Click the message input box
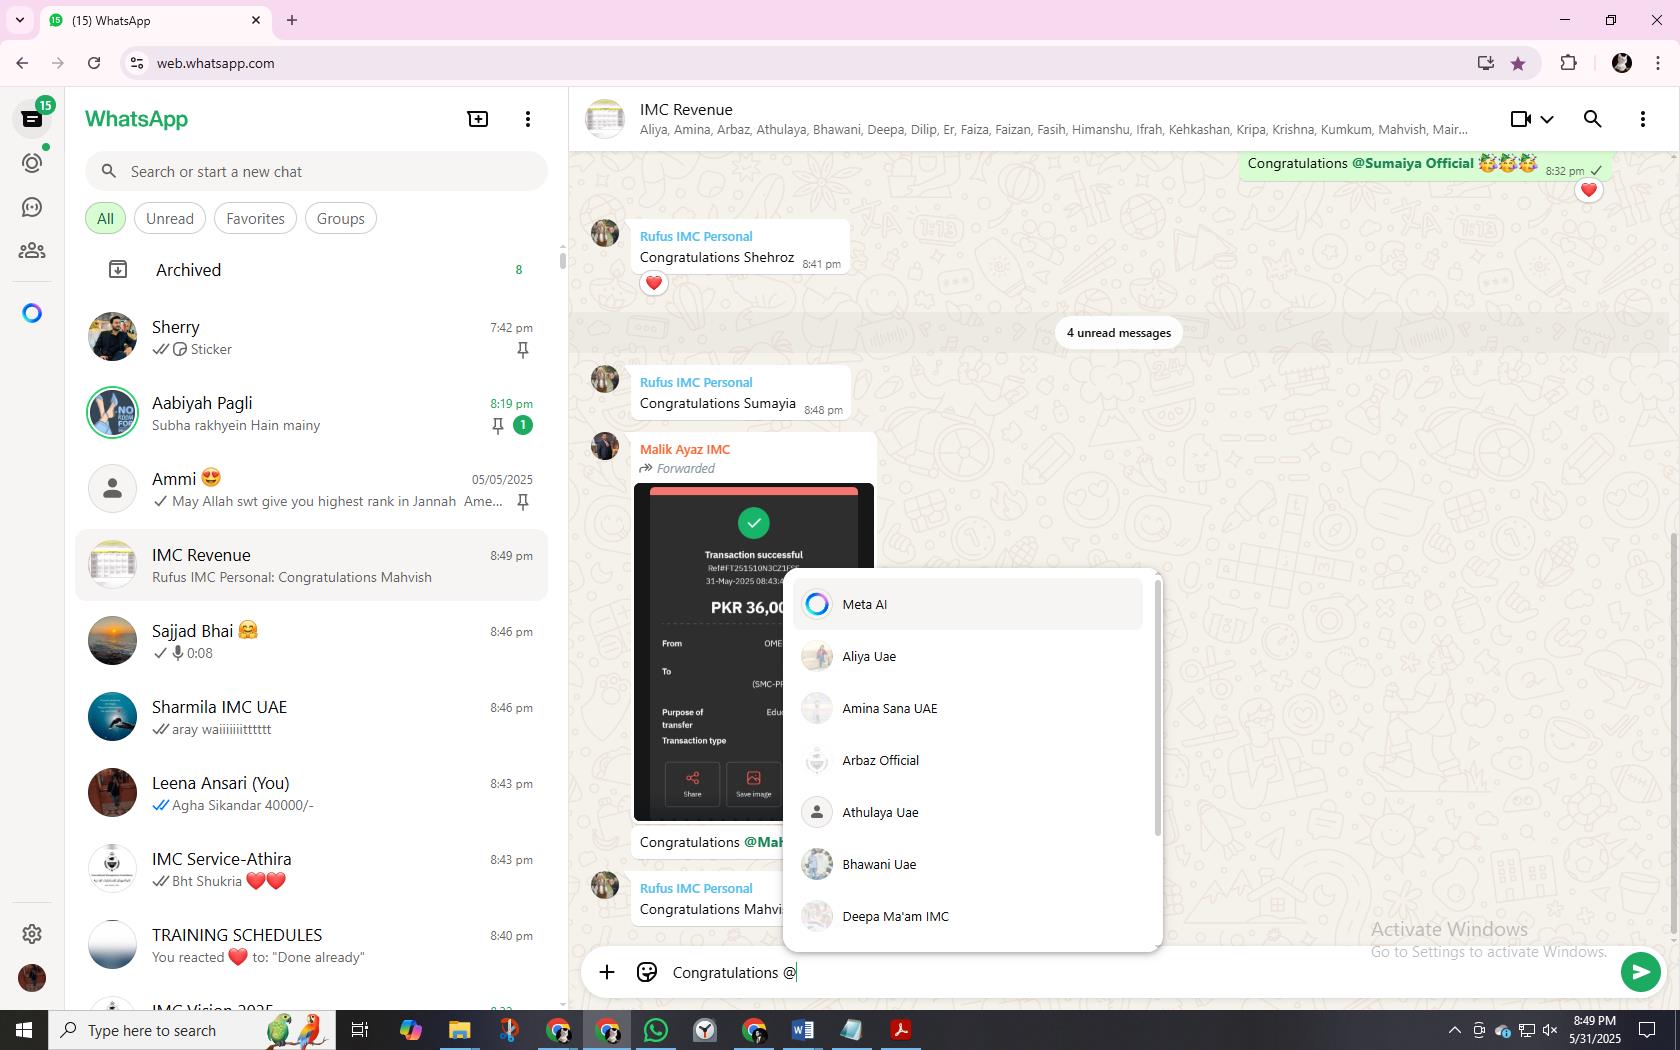Screen dimensions: 1680x1050 (x=1140, y=972)
